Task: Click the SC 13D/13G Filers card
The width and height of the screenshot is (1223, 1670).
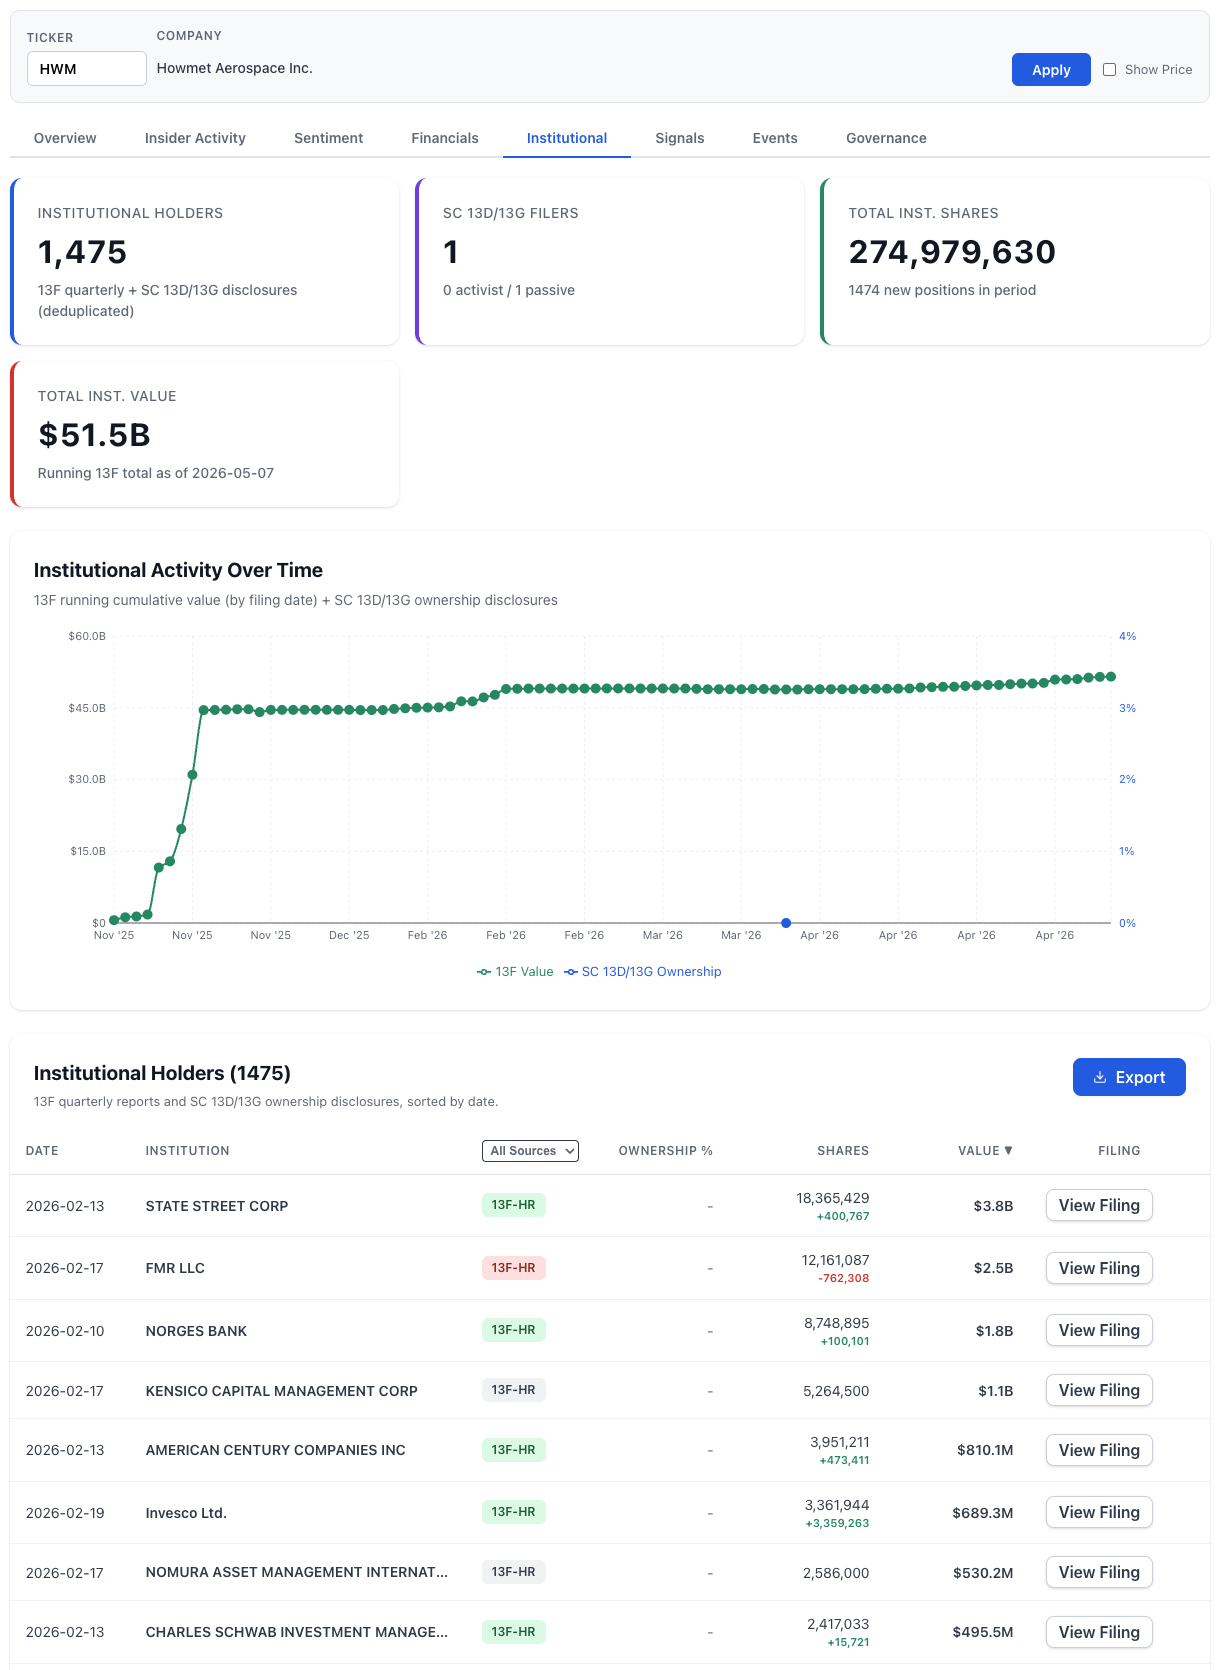Action: pos(610,262)
